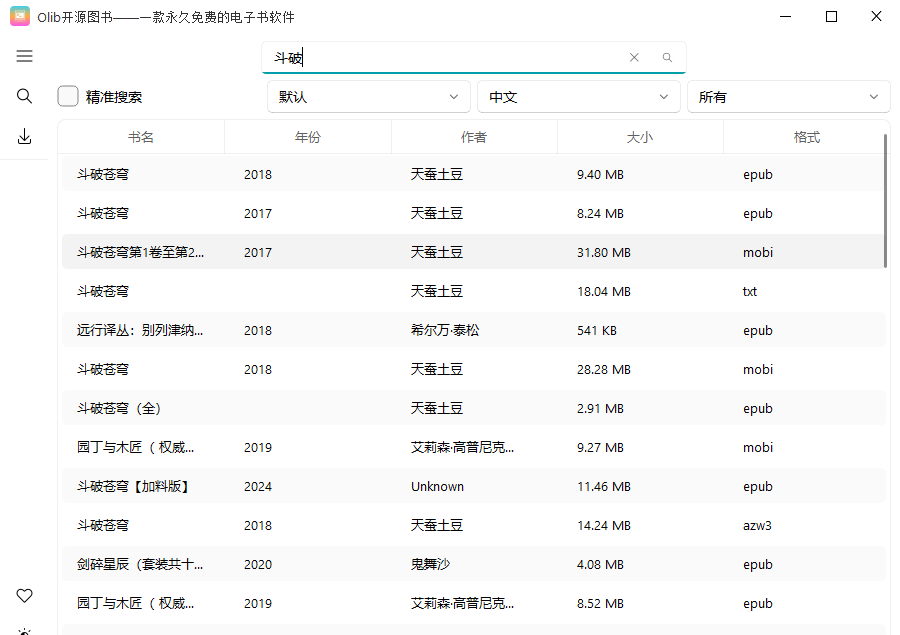Click the 年份 column header
Viewport: 900px width, 635px height.
click(308, 137)
